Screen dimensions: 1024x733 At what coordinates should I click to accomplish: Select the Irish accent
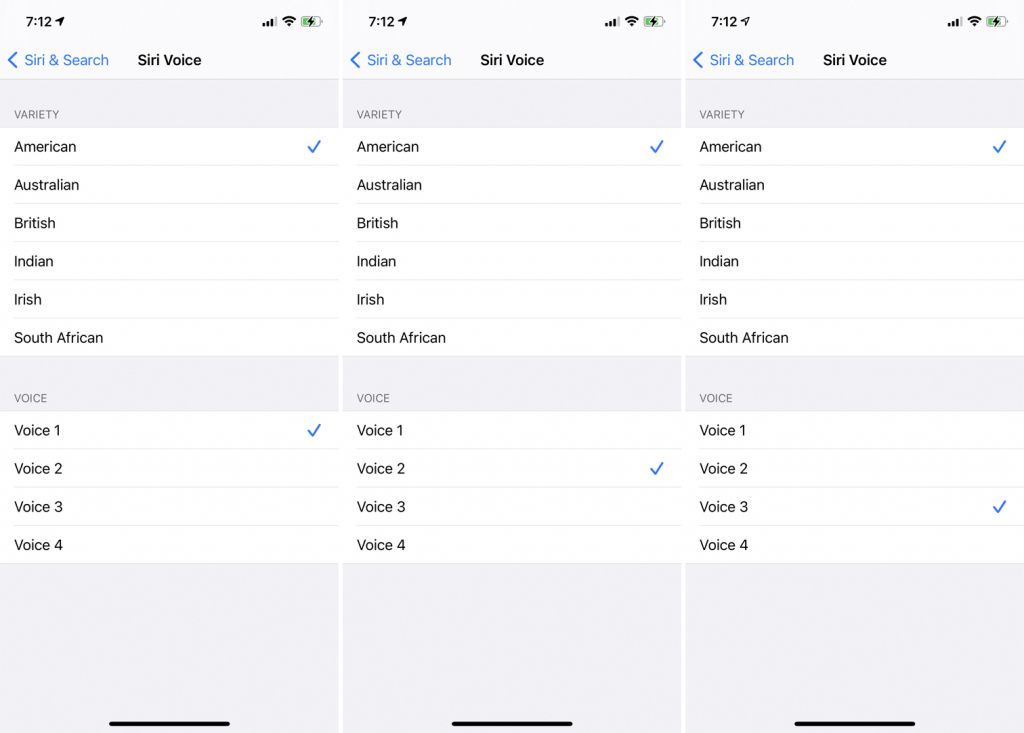point(28,299)
